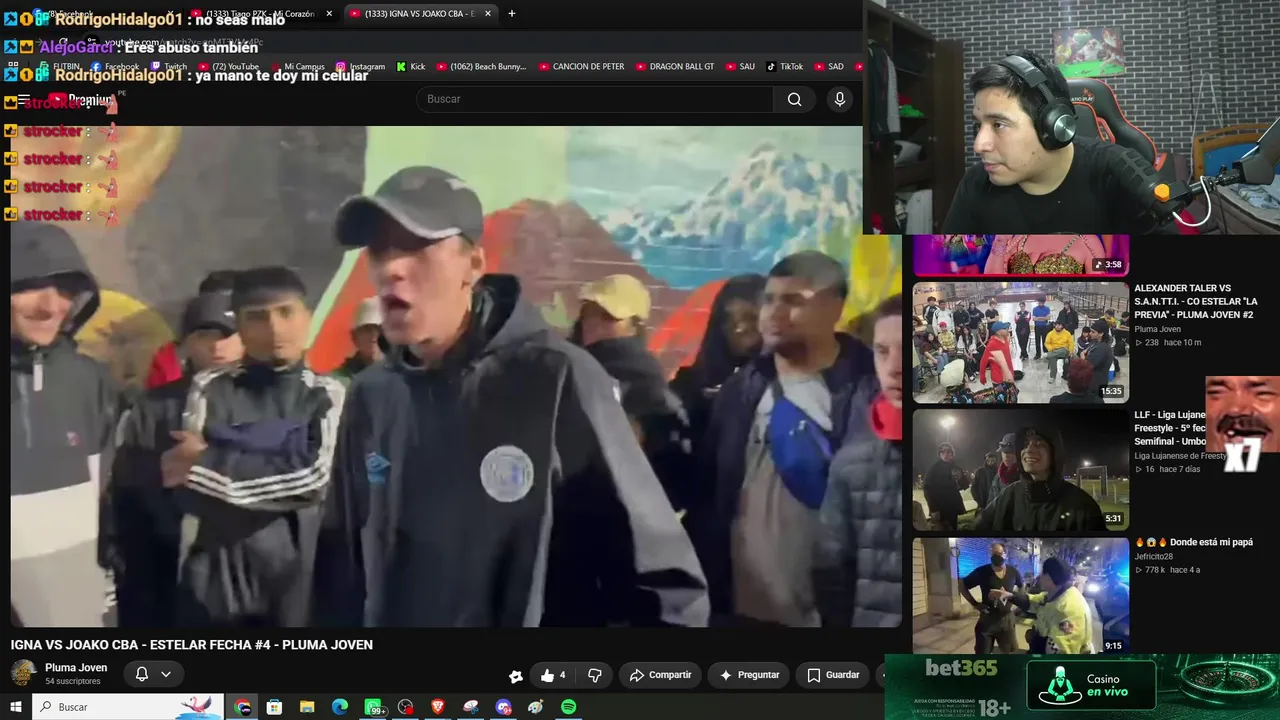
Task: Like the IGNA VS JOAKO video
Action: (x=554, y=675)
